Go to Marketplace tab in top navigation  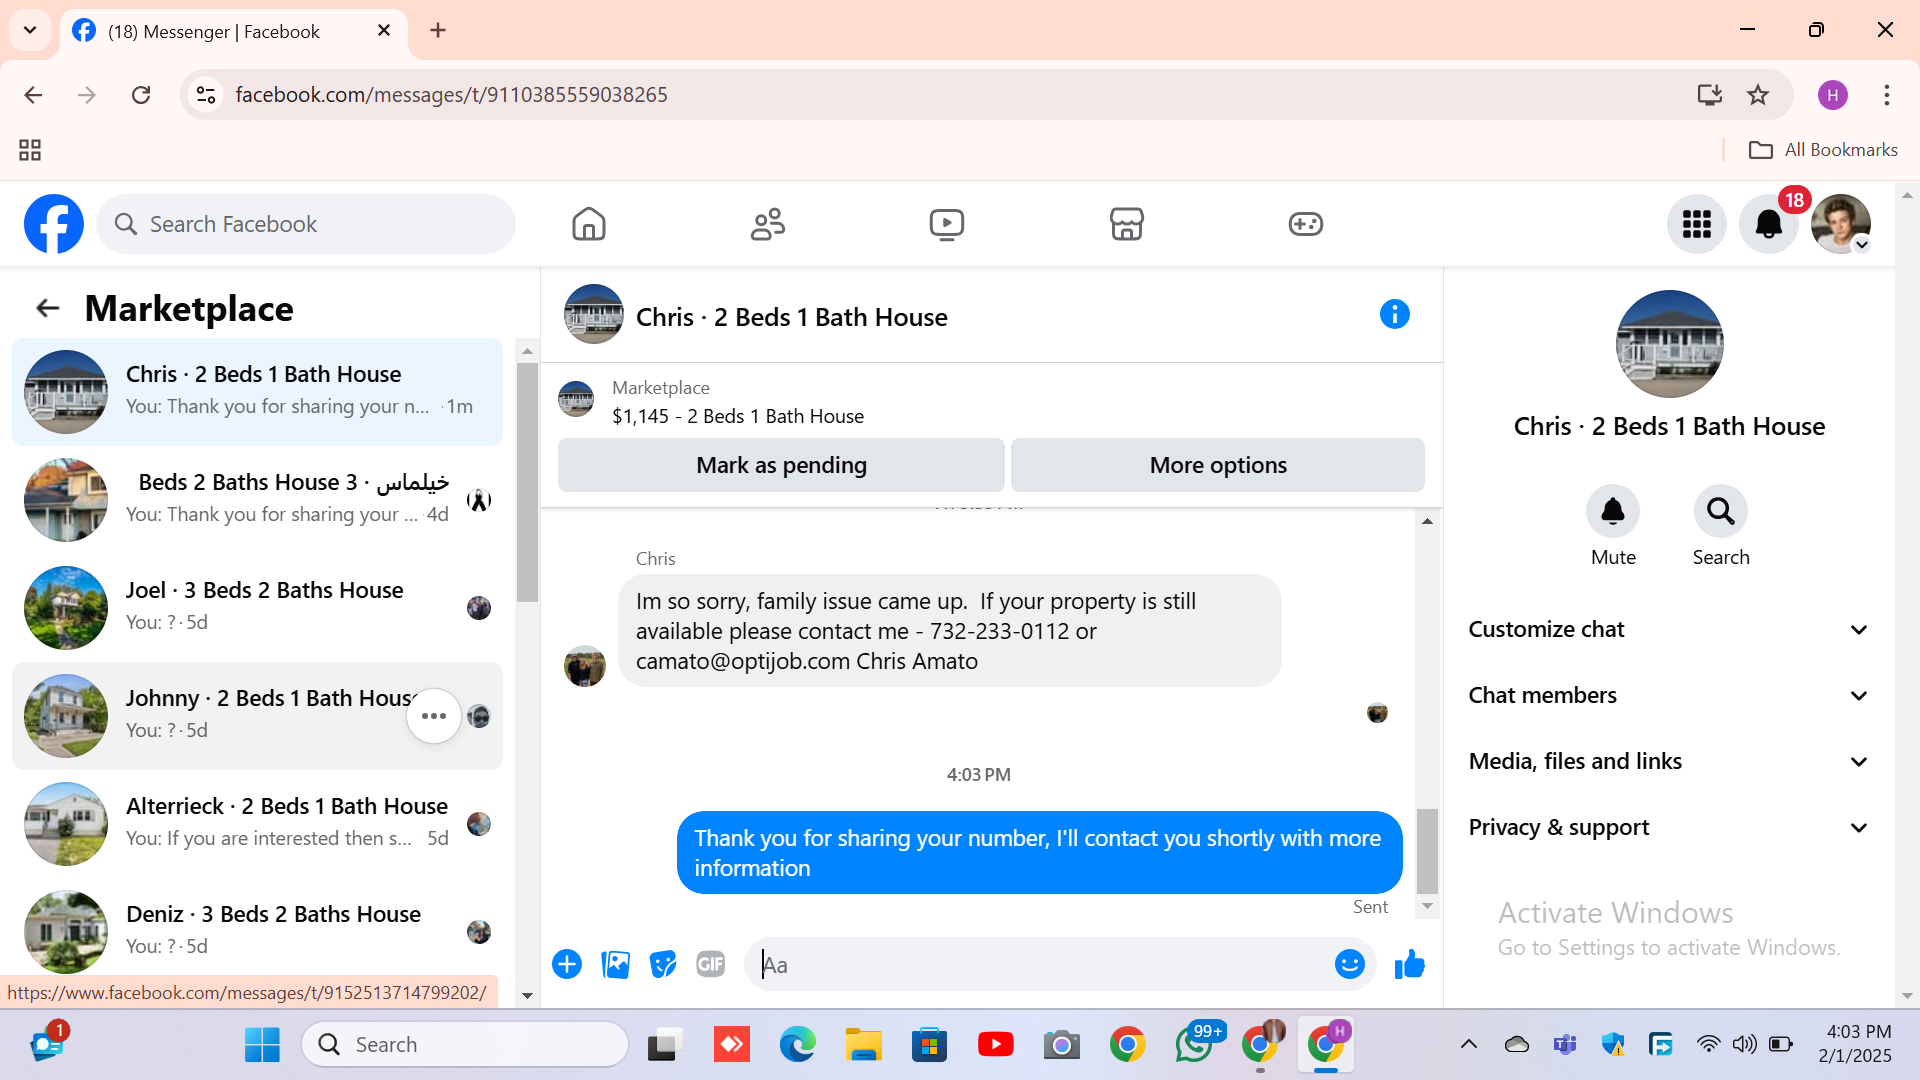tap(1126, 224)
